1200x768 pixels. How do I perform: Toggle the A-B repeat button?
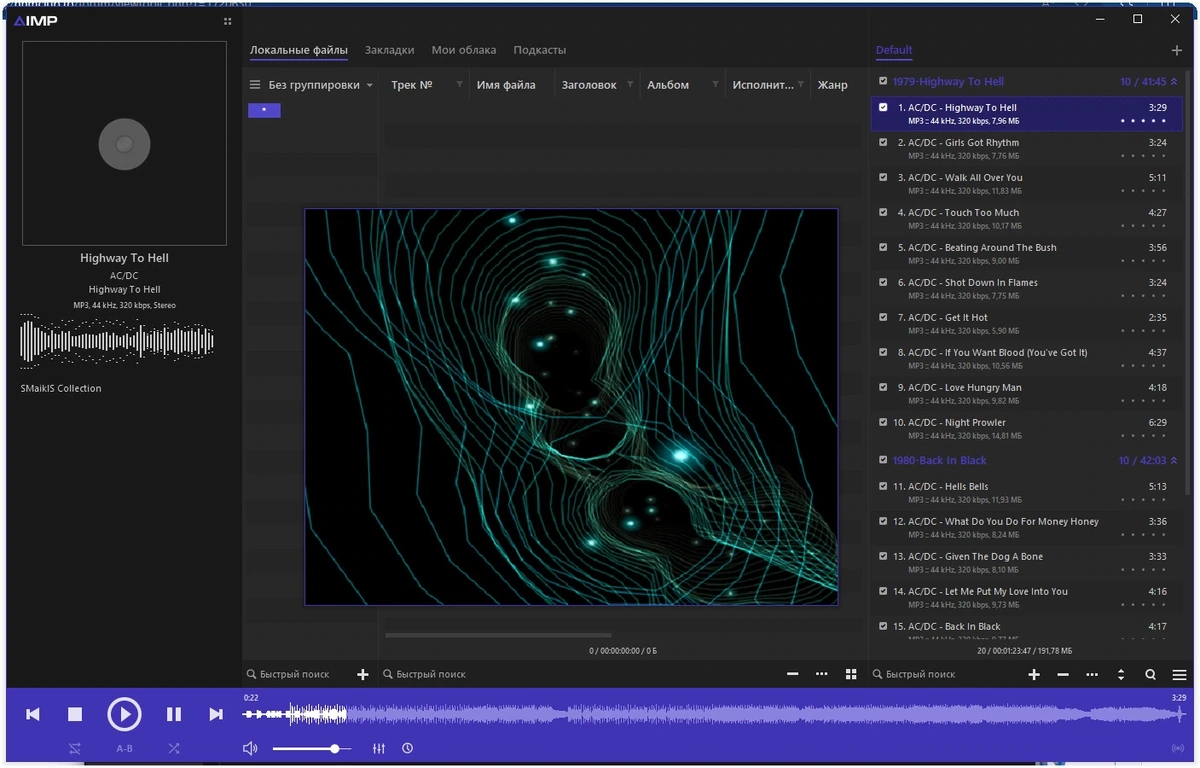coord(124,748)
